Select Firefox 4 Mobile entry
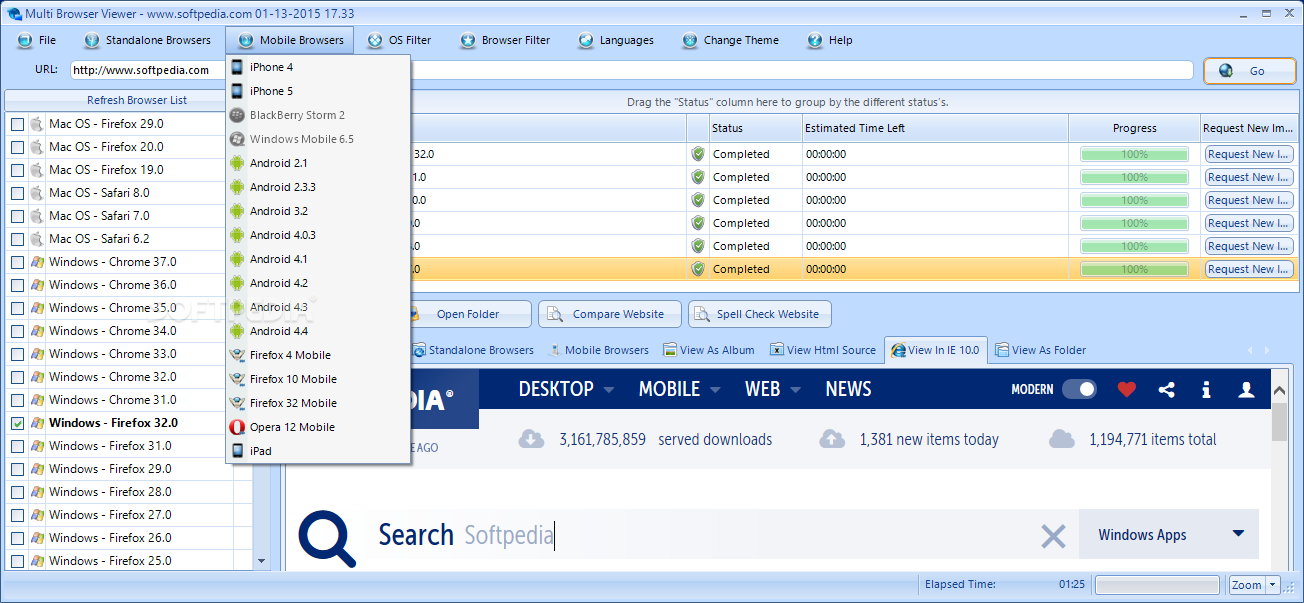The image size is (1304, 603). click(x=318, y=355)
